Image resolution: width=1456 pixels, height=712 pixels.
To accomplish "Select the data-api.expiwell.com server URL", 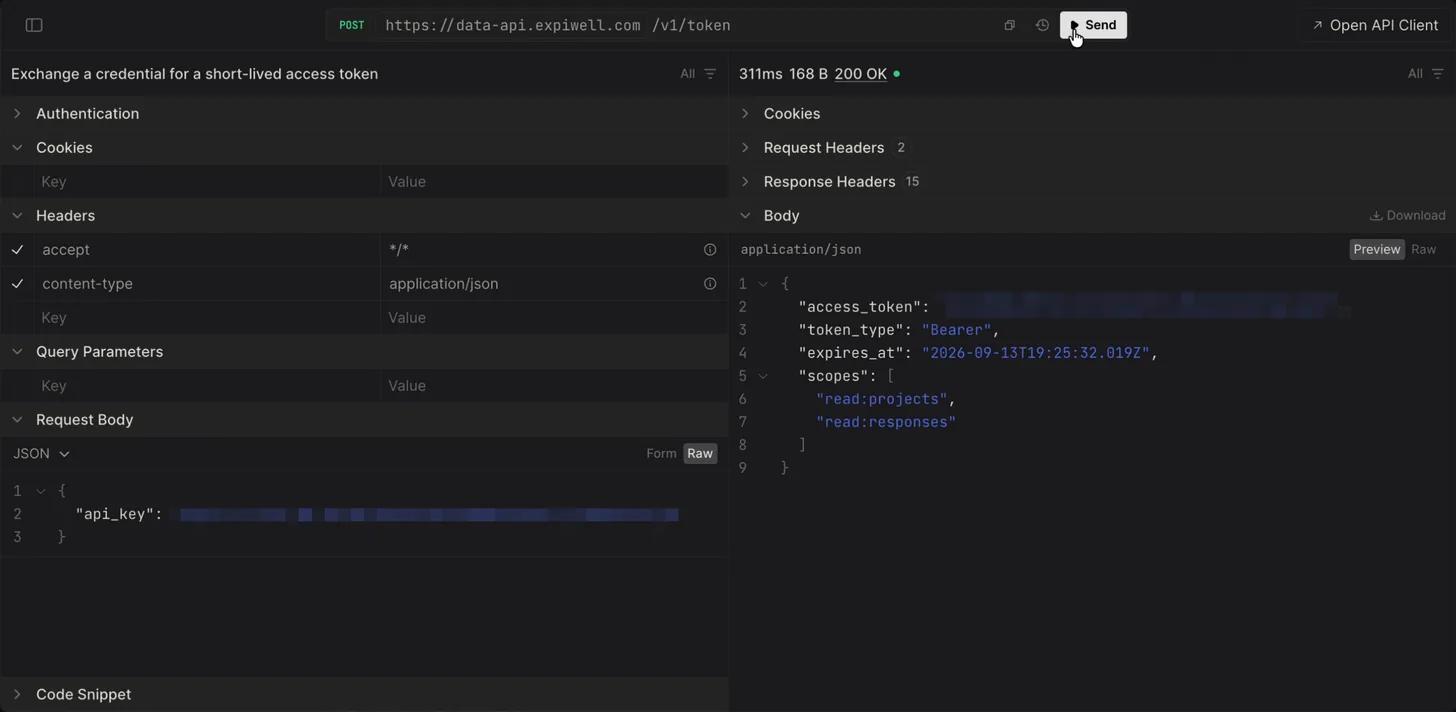I will (x=512, y=25).
